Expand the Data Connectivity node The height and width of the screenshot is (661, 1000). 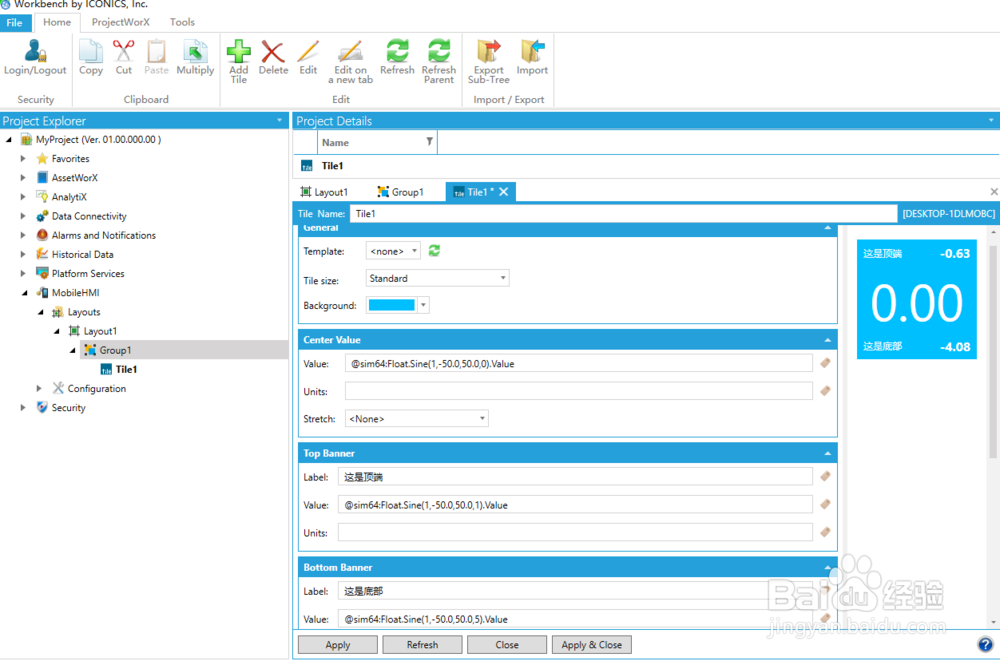tap(23, 216)
